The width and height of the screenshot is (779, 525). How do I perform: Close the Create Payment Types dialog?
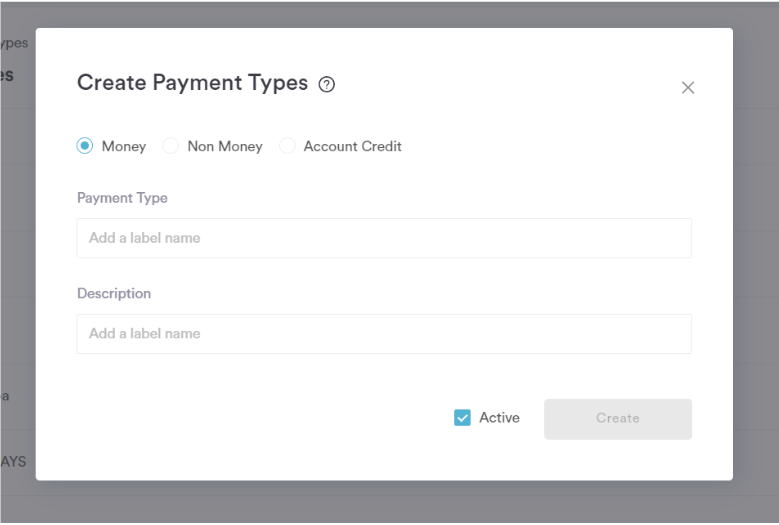pyautogui.click(x=687, y=88)
